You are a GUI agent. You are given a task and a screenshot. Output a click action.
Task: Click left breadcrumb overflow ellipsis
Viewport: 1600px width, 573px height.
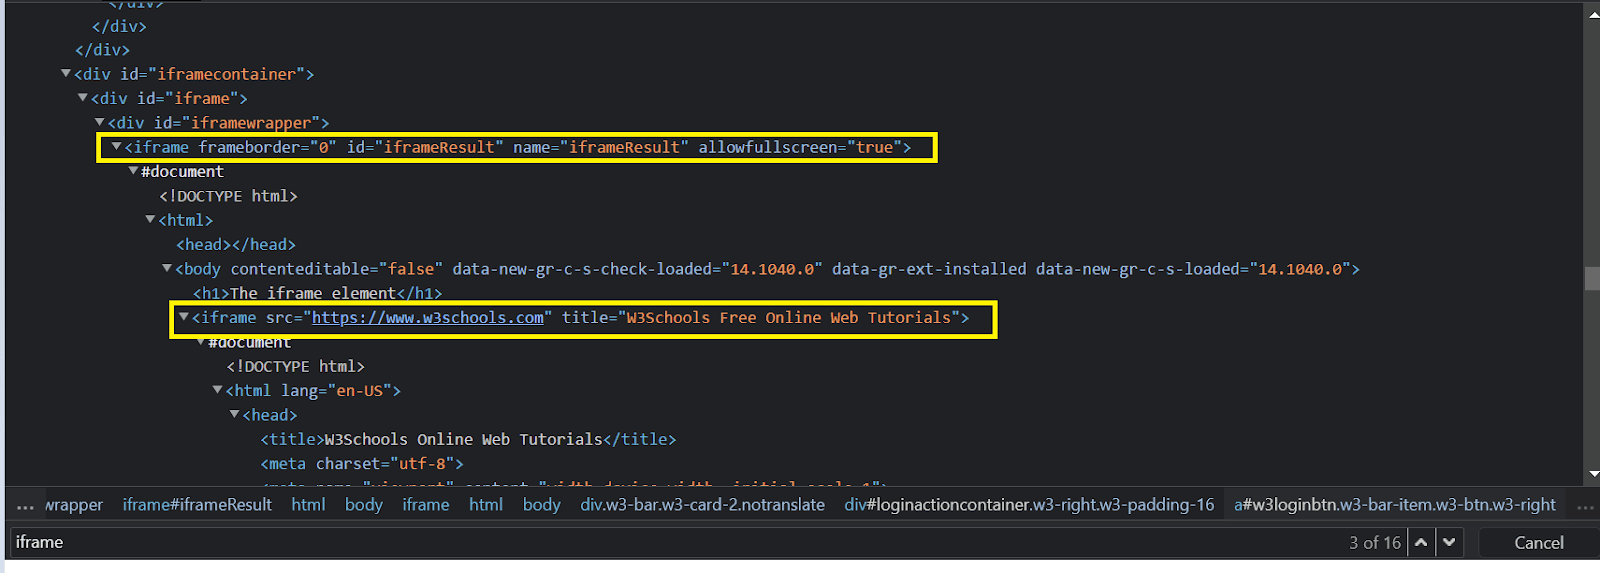point(25,506)
